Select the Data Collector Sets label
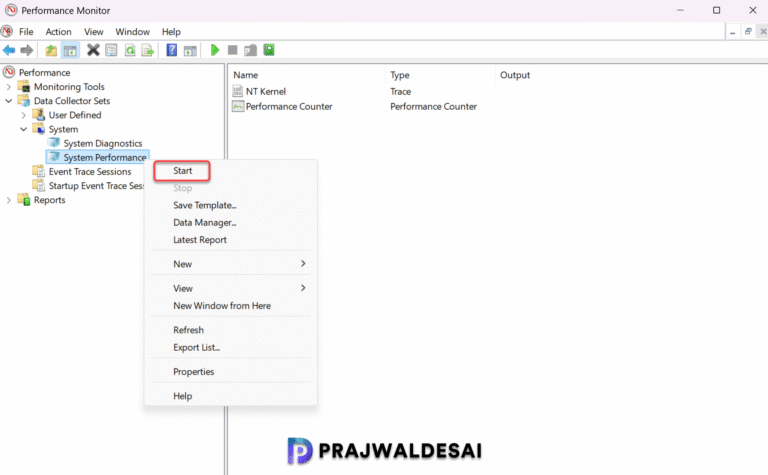The height and width of the screenshot is (475, 768). 72,101
